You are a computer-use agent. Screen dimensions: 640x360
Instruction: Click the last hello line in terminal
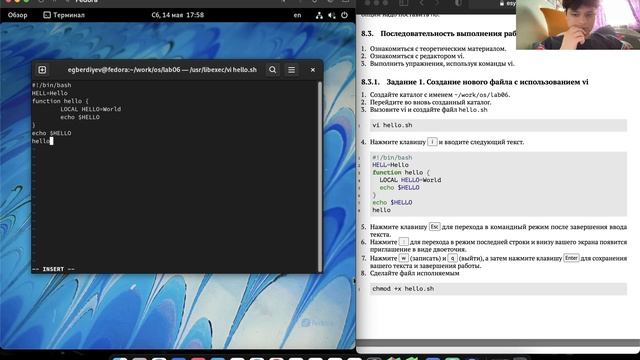[42, 141]
